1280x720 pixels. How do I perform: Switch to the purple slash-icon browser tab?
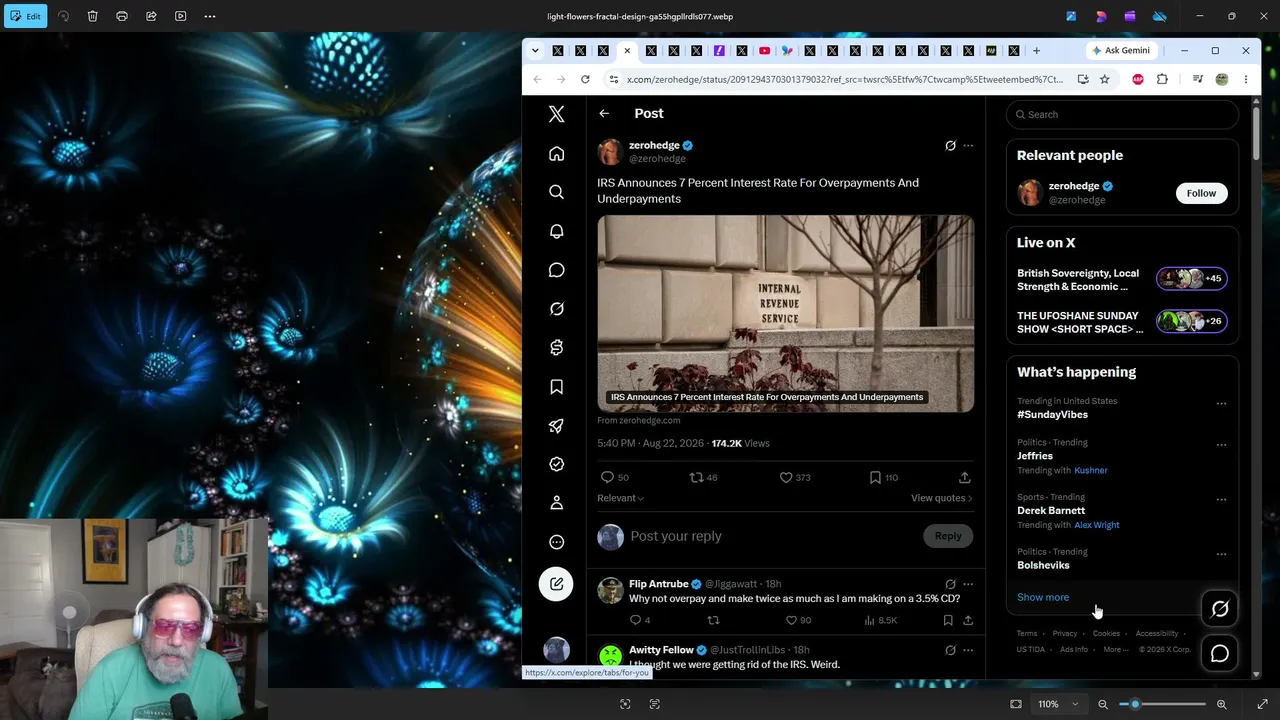719,51
